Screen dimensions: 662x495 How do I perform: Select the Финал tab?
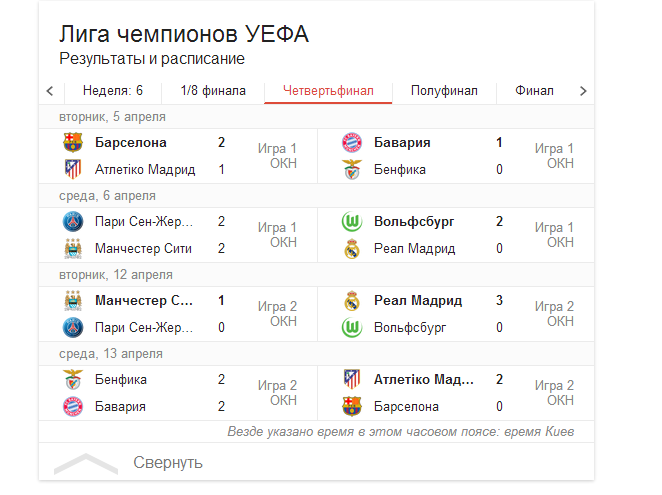[x=534, y=91]
